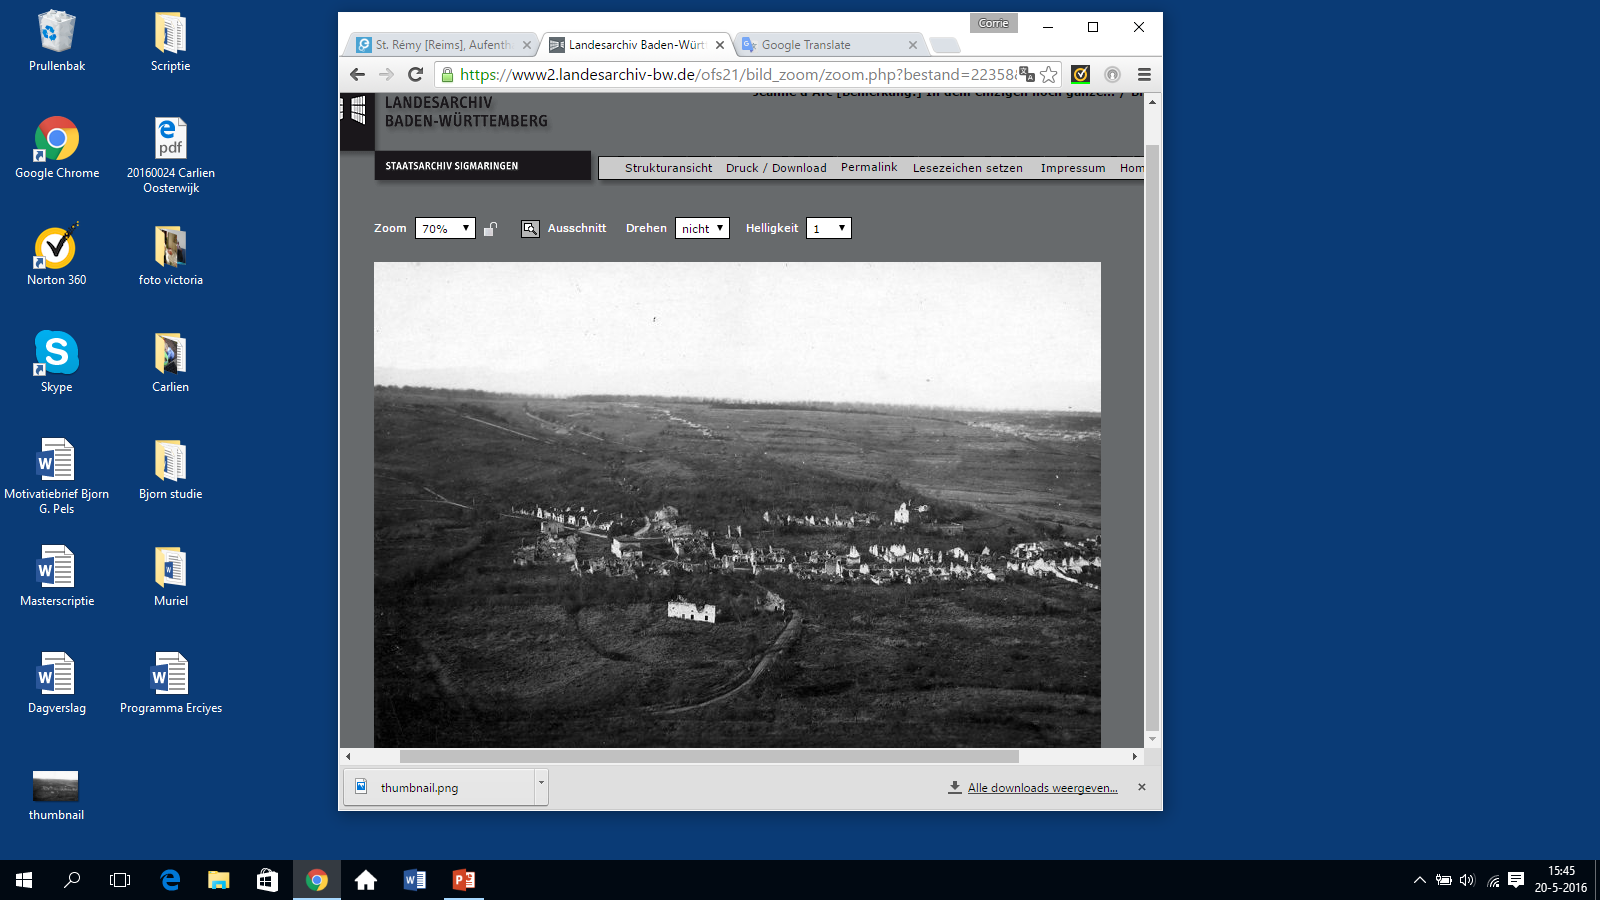Click Strukturansicht menu item
This screenshot has width=1600, height=900.
[x=668, y=168]
